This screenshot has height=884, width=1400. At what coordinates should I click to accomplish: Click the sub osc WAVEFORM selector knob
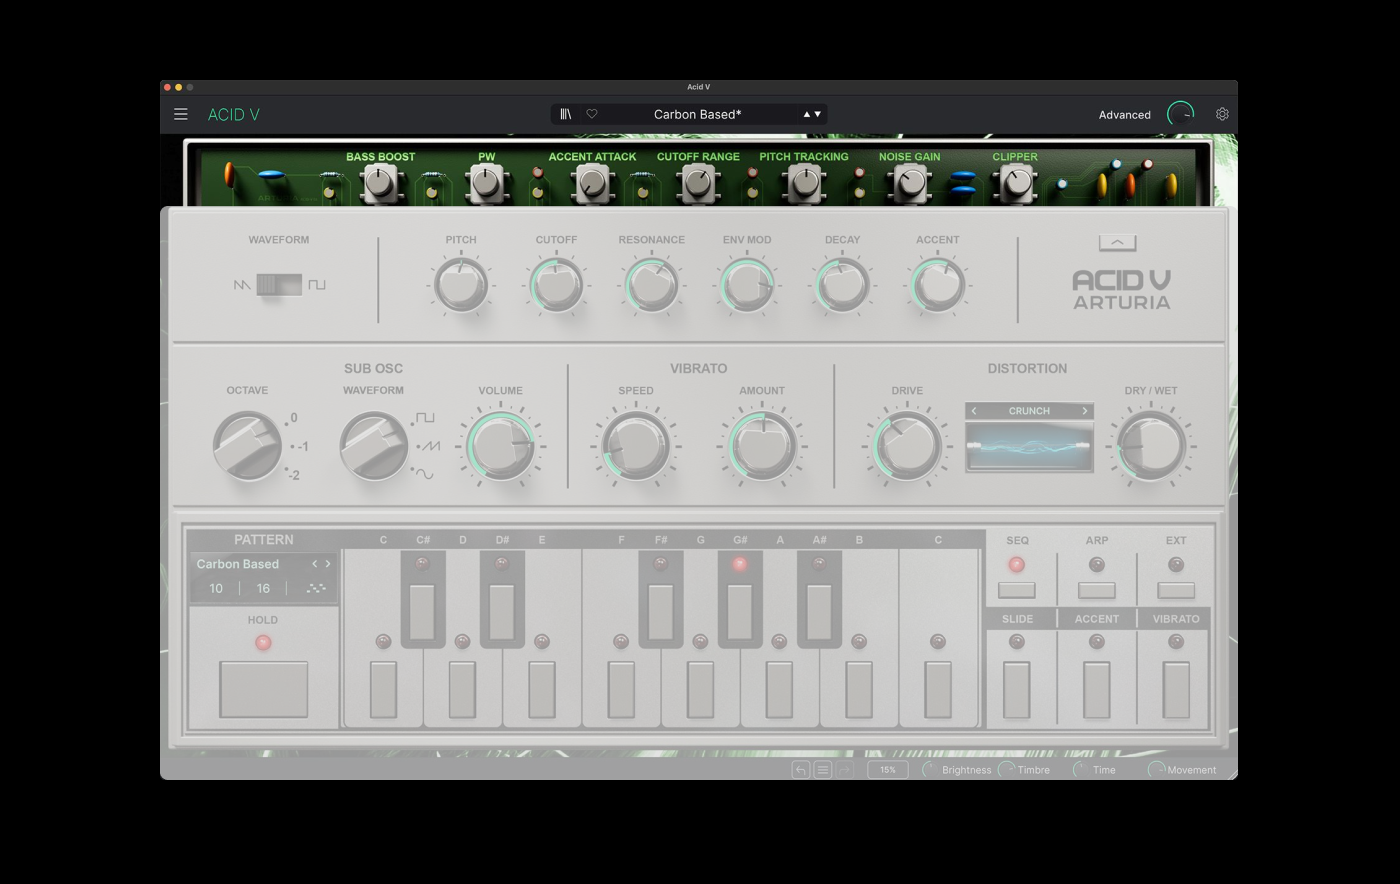click(373, 446)
